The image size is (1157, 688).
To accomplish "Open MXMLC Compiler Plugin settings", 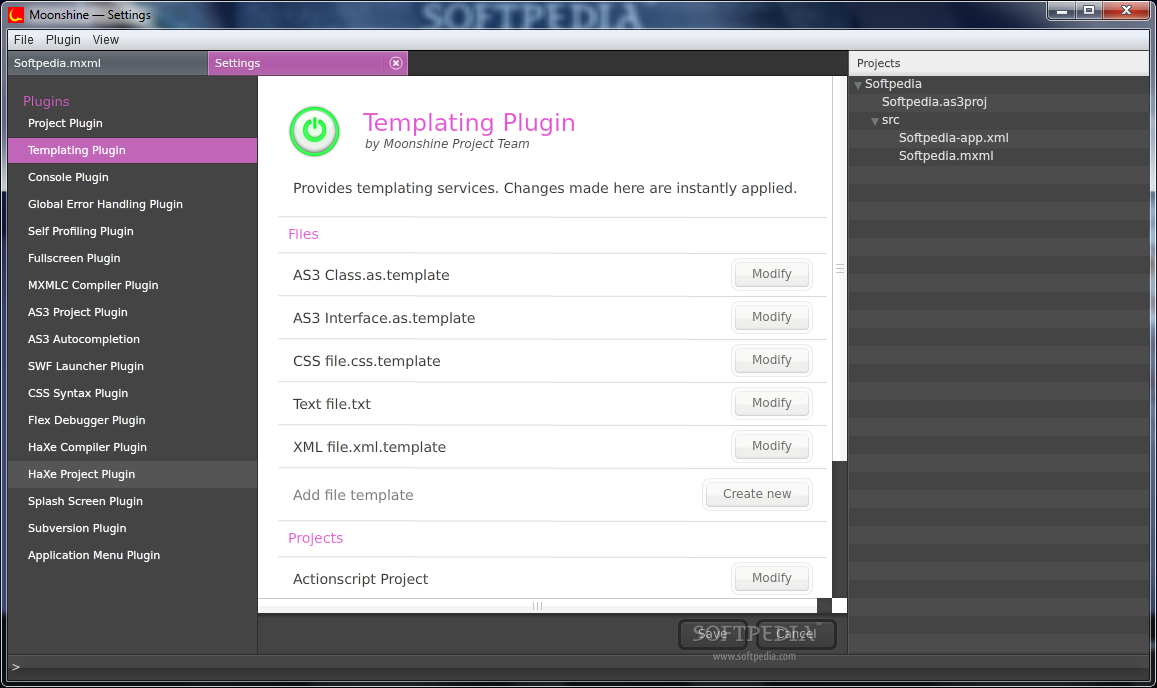I will pos(133,285).
